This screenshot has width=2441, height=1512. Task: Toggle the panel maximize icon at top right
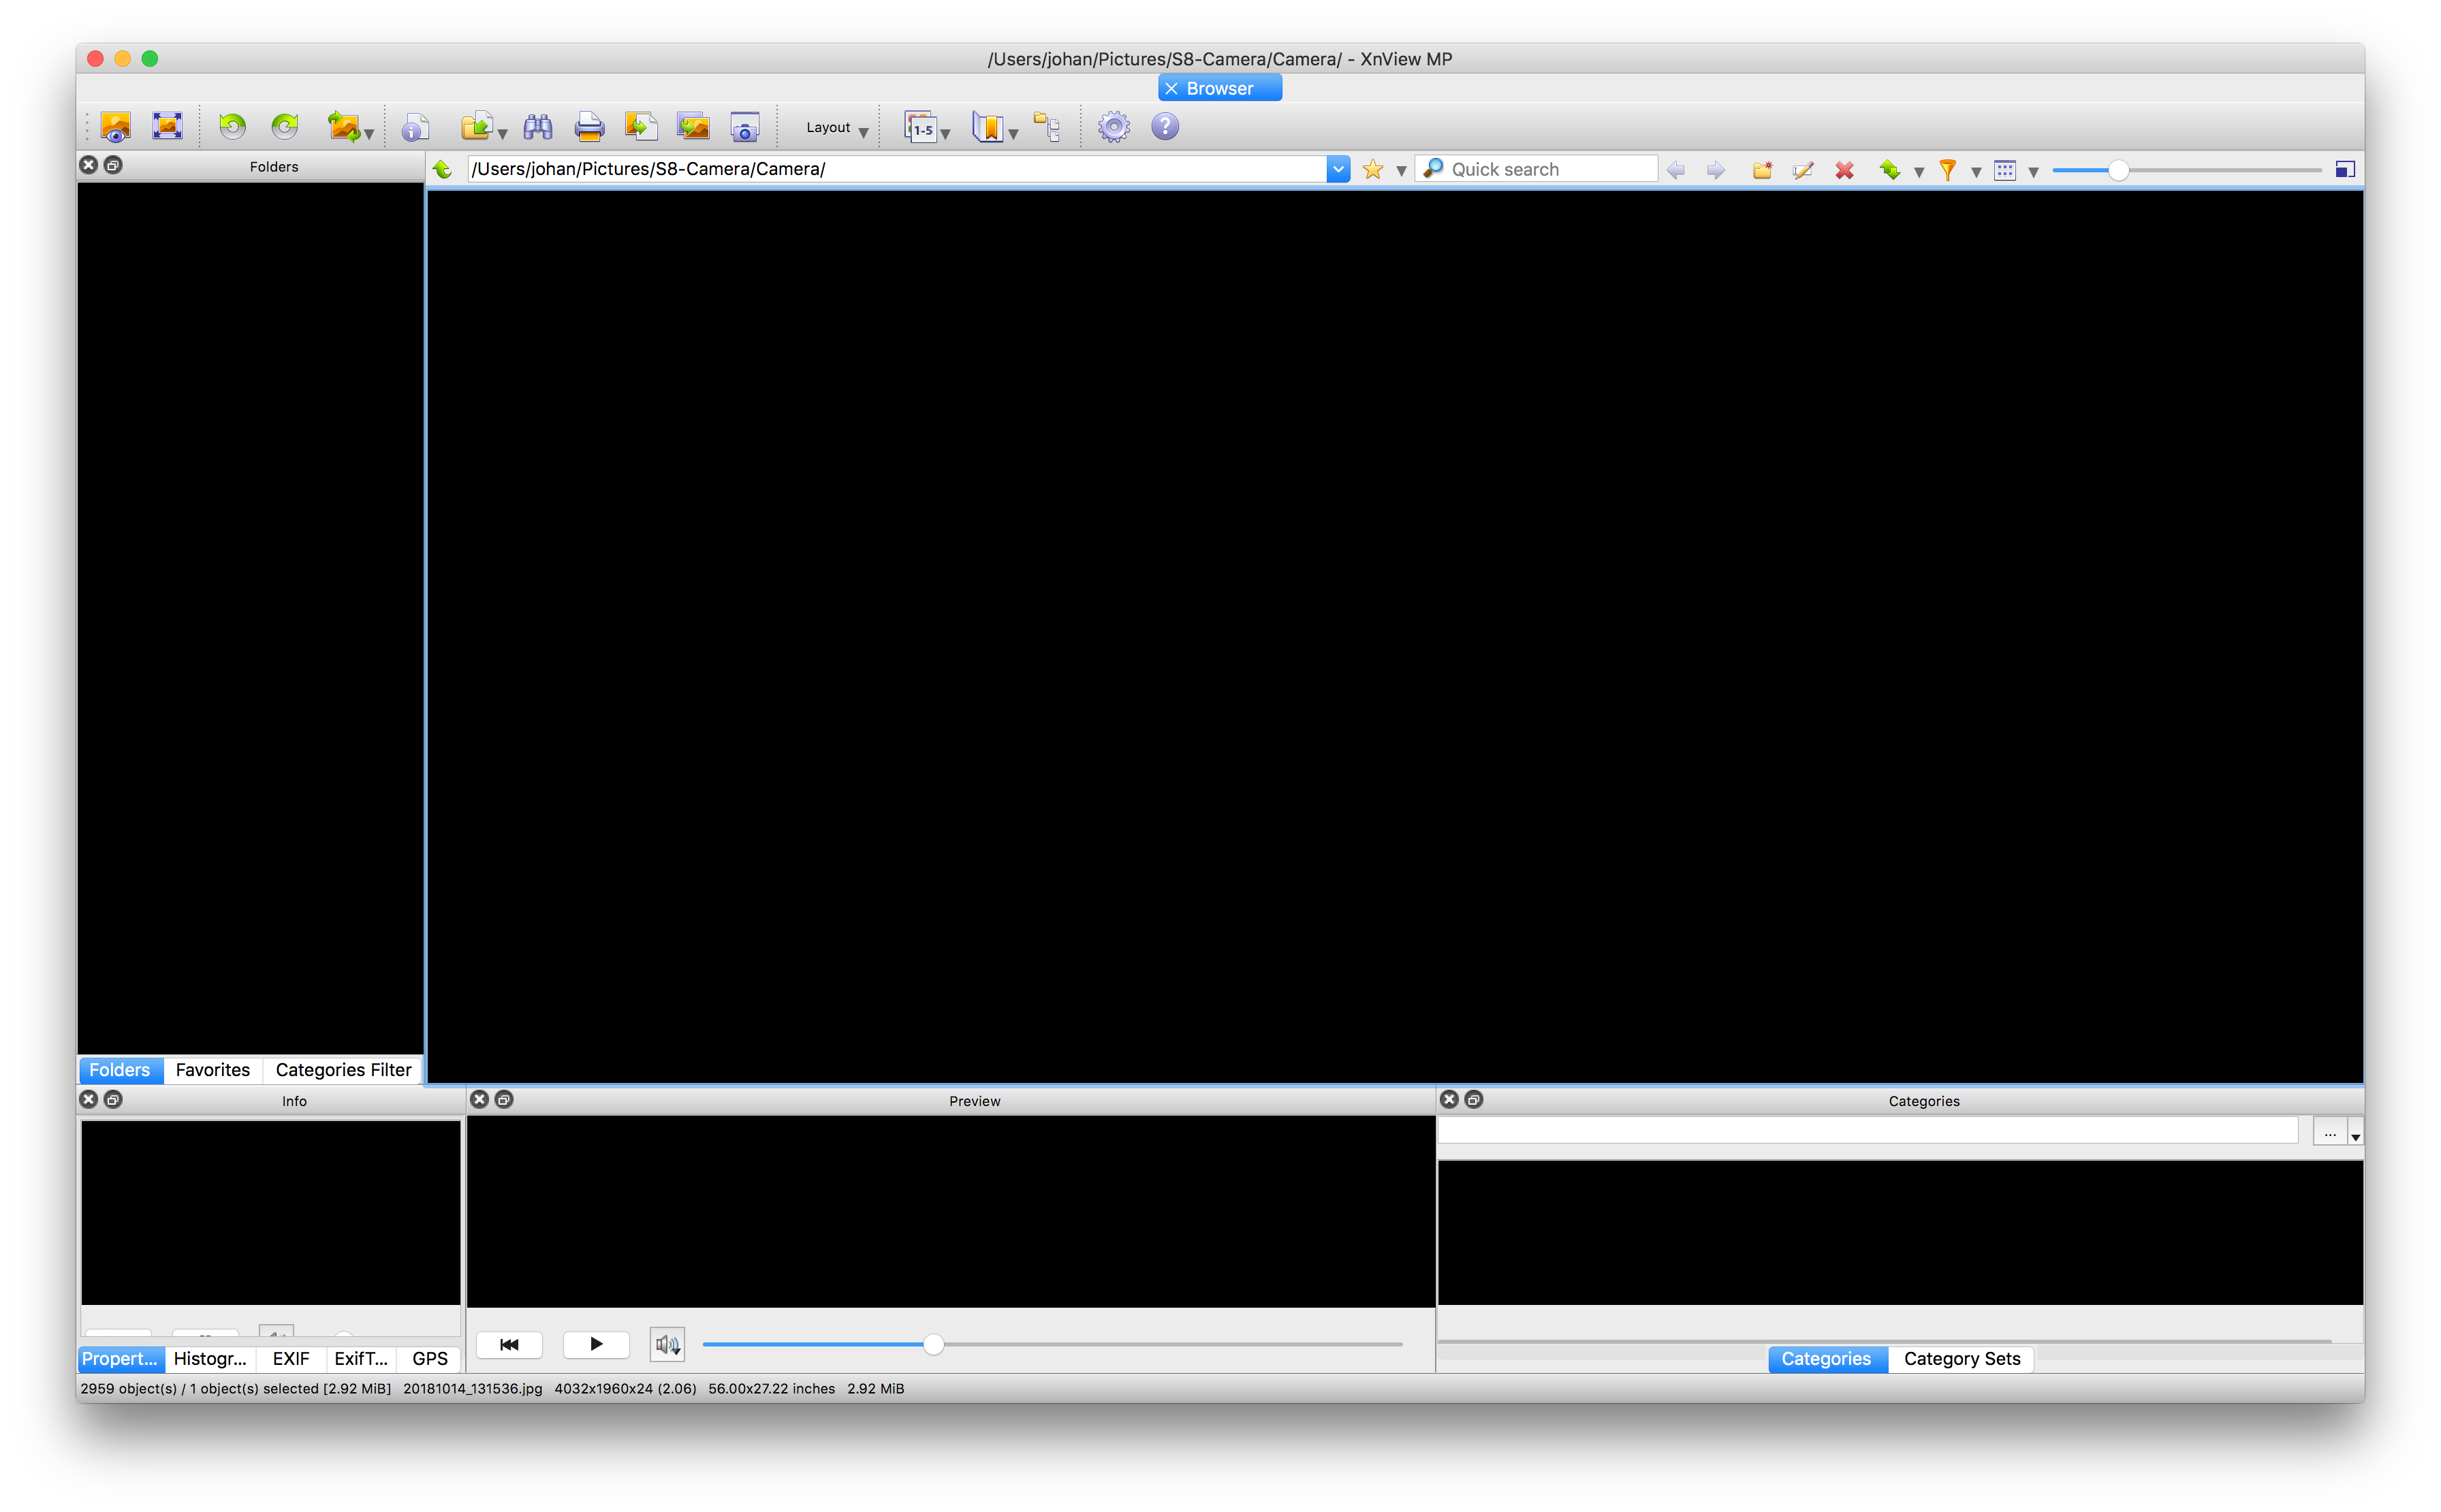point(2344,169)
